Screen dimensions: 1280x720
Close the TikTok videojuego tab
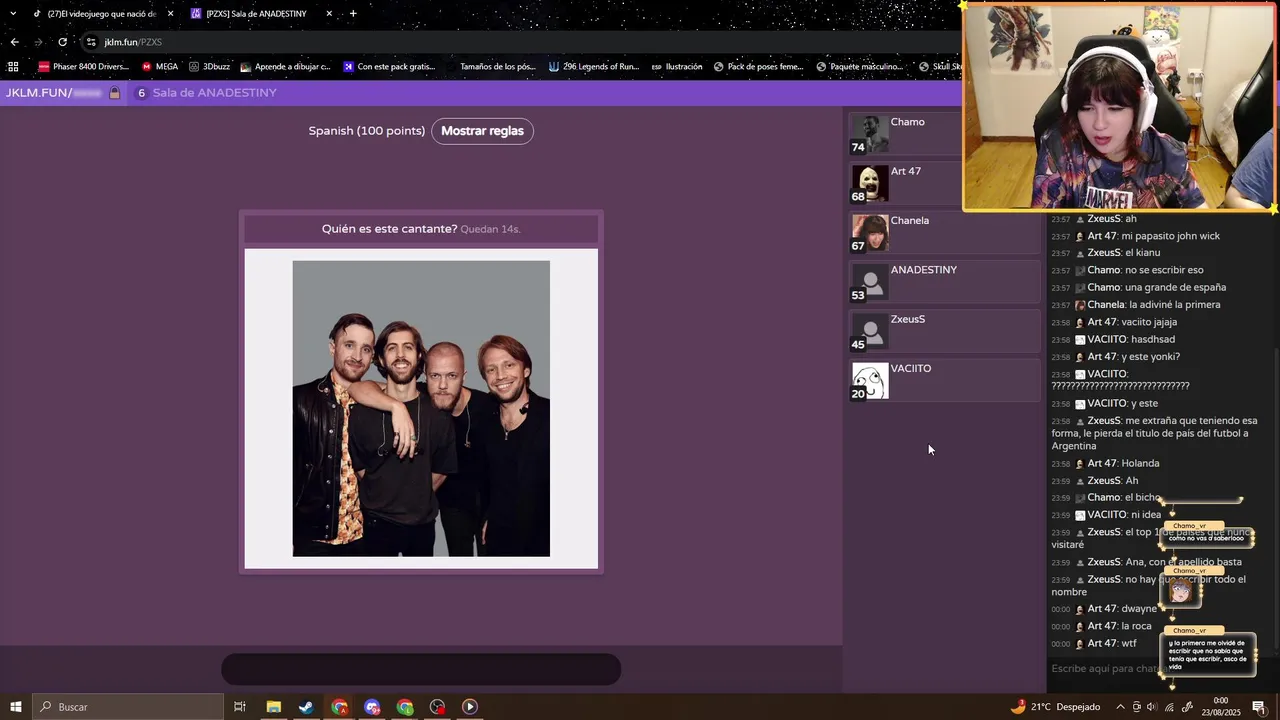(x=170, y=14)
